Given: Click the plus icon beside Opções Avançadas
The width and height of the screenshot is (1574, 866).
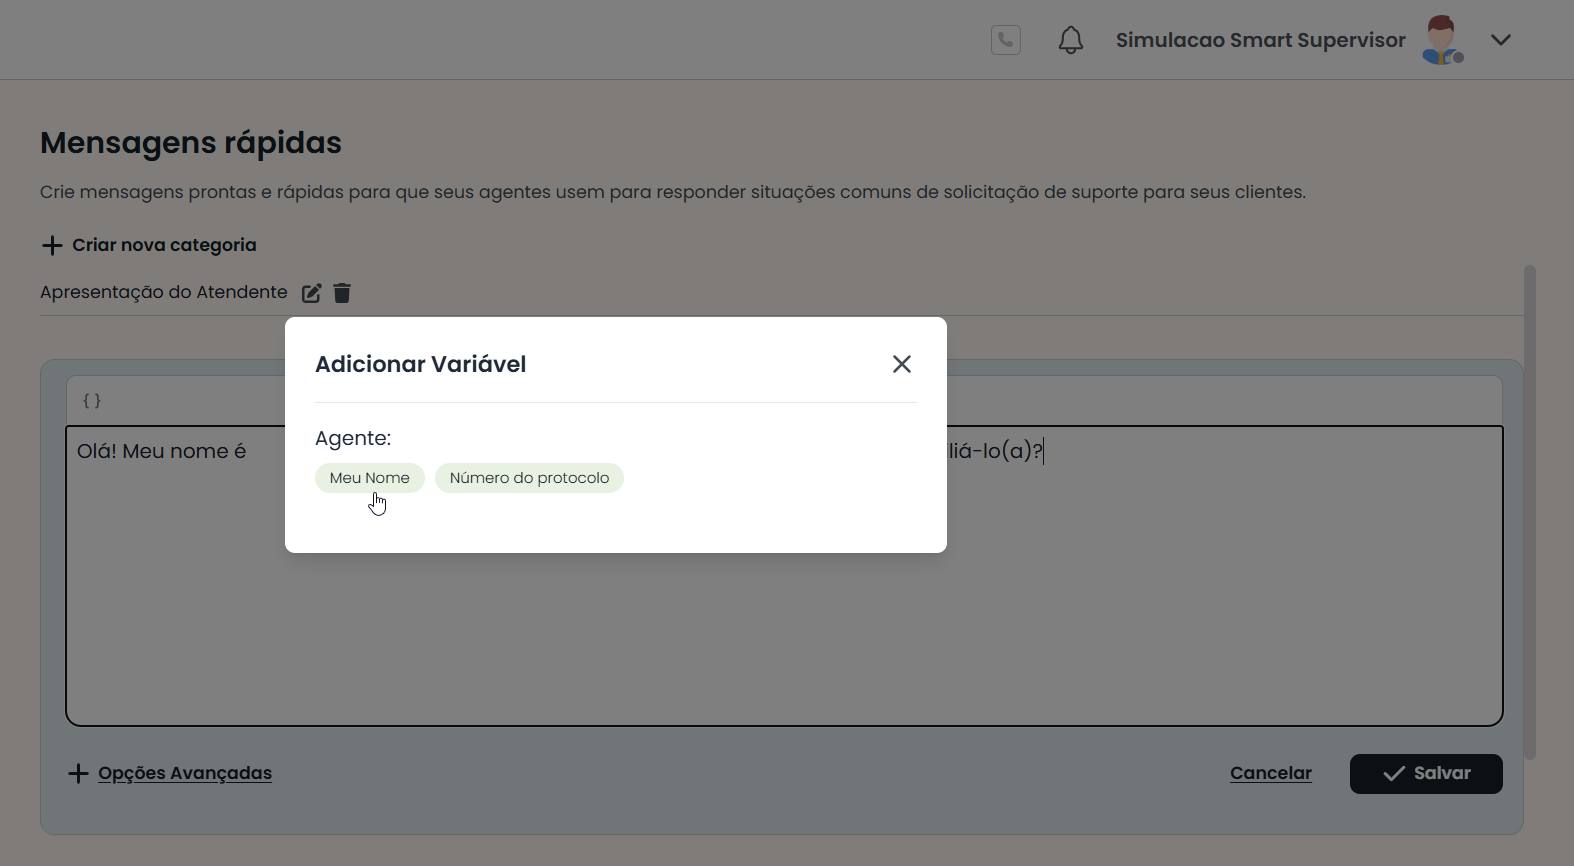Looking at the screenshot, I should pyautogui.click(x=78, y=773).
